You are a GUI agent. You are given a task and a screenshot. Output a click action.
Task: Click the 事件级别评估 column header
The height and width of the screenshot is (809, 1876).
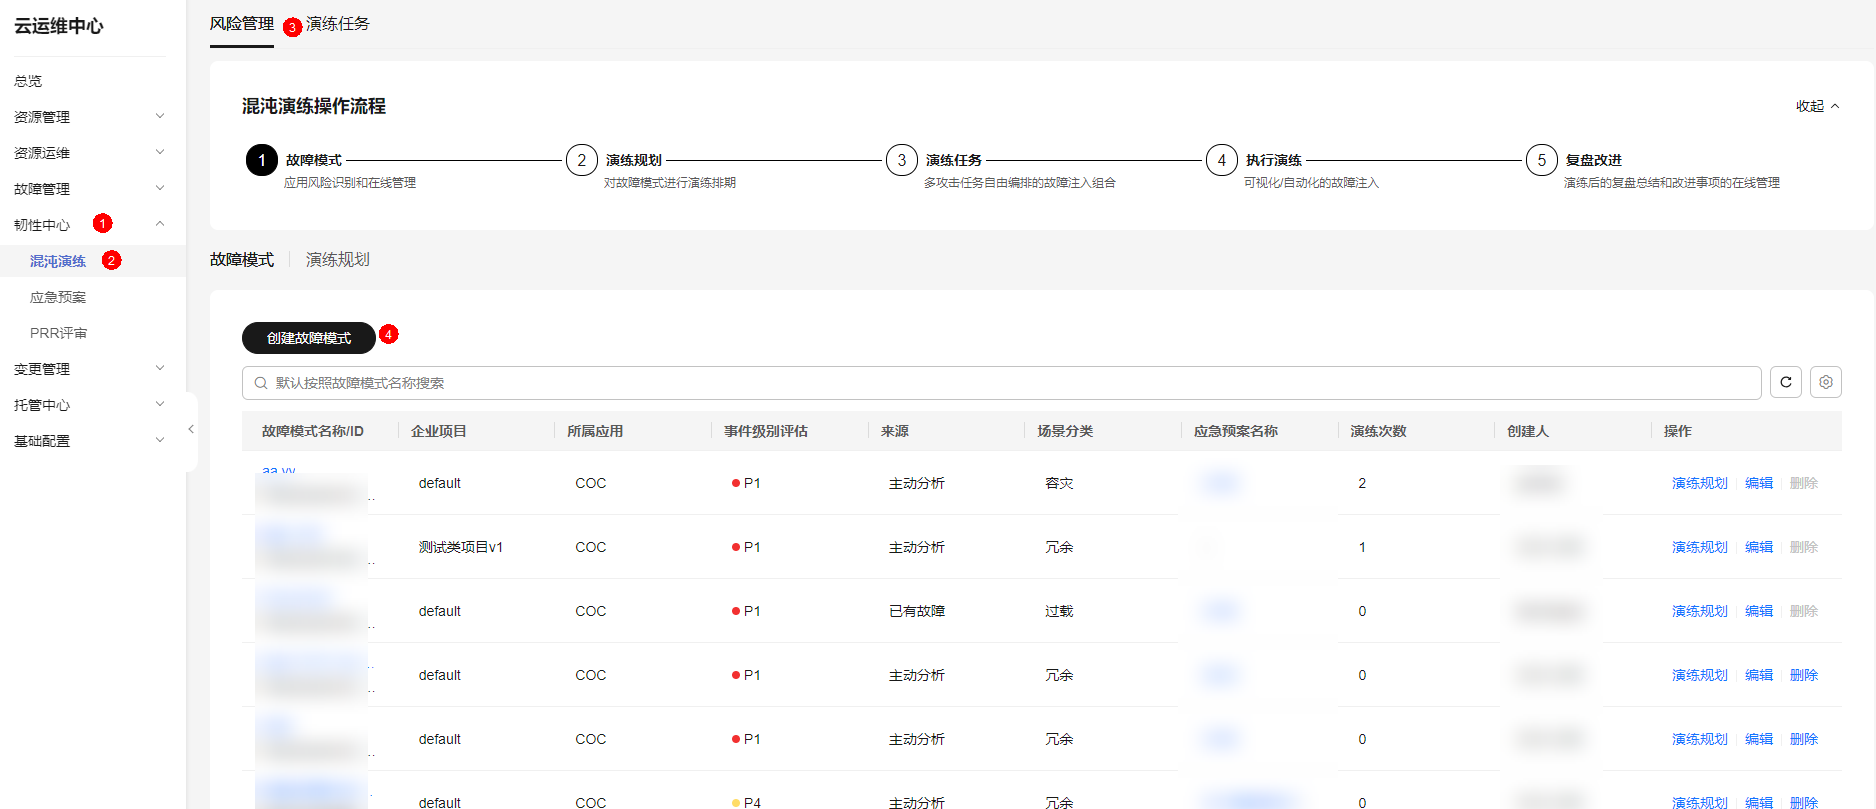coord(766,431)
